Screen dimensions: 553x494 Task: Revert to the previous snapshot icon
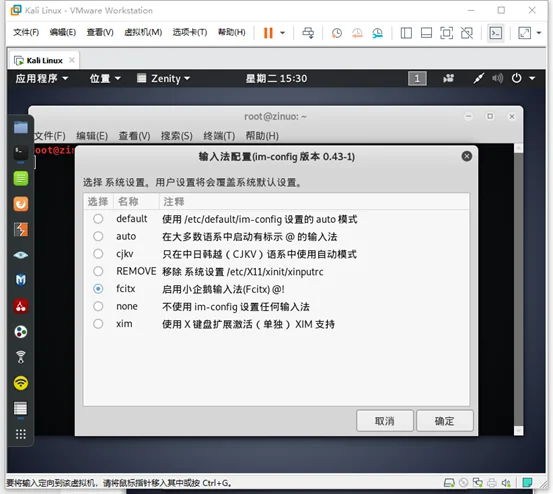pyautogui.click(x=357, y=33)
